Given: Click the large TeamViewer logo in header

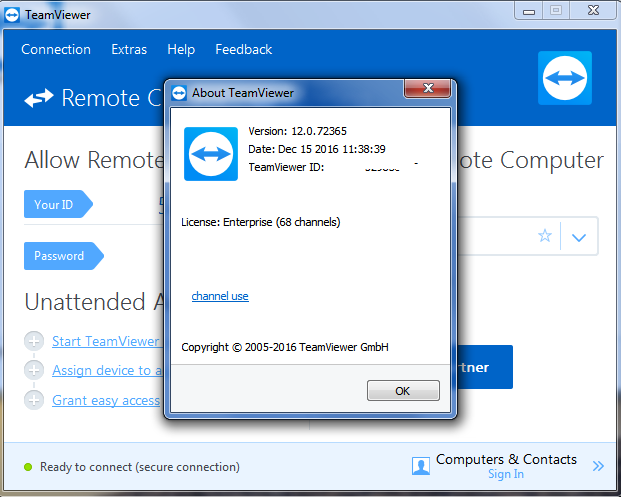Looking at the screenshot, I should point(564,78).
